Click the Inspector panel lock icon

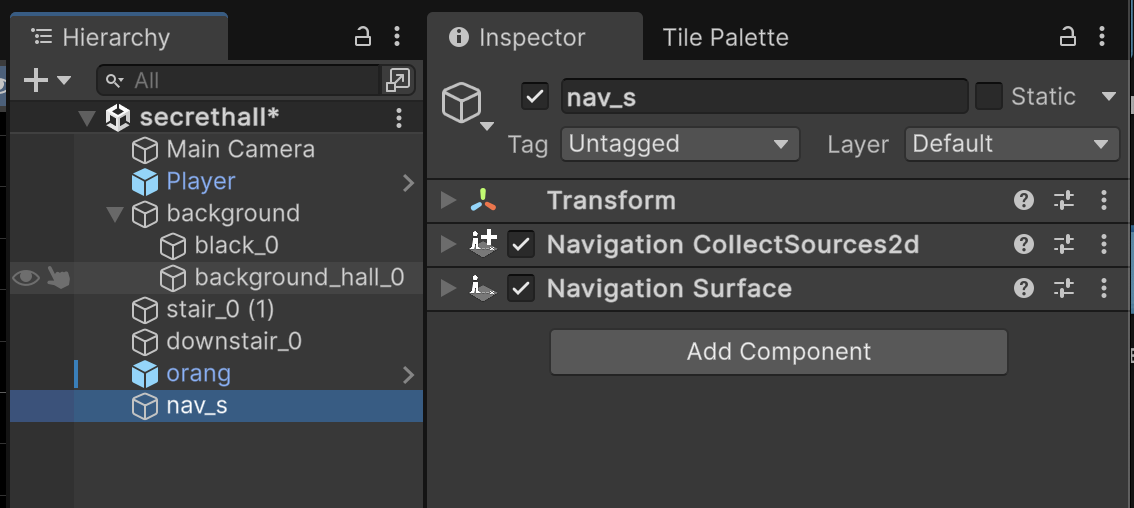1068,37
